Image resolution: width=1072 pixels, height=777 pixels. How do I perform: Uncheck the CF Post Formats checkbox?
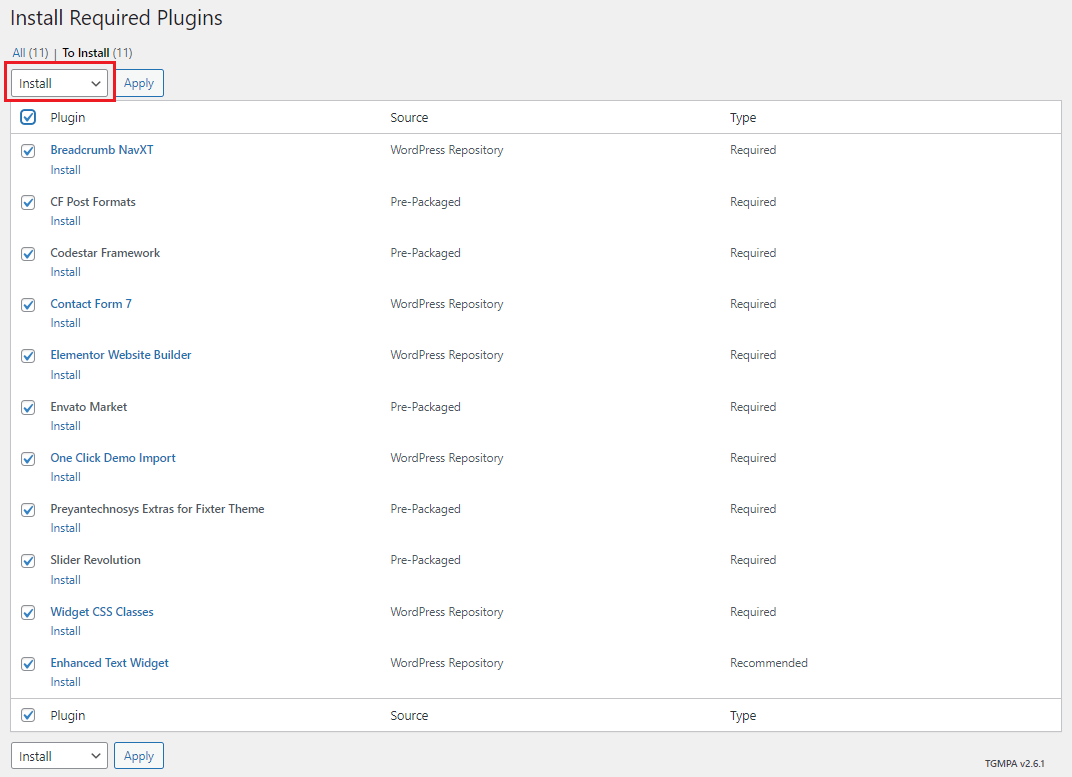[x=28, y=202]
